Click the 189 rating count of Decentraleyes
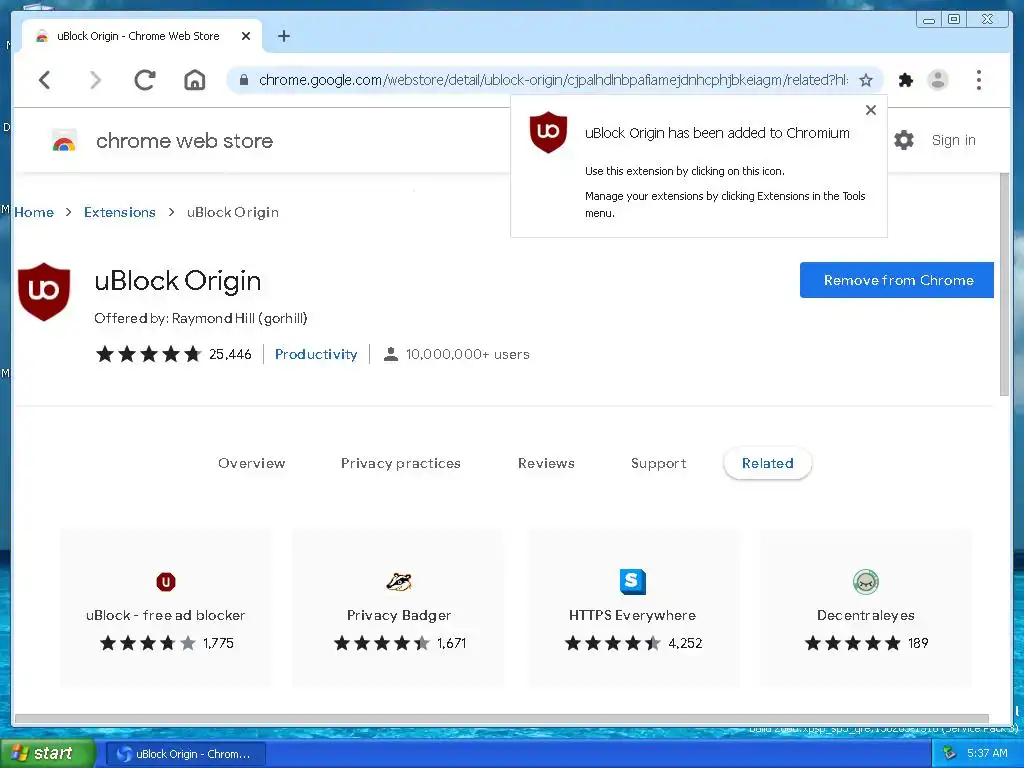This screenshot has height=768, width=1024. click(x=918, y=643)
